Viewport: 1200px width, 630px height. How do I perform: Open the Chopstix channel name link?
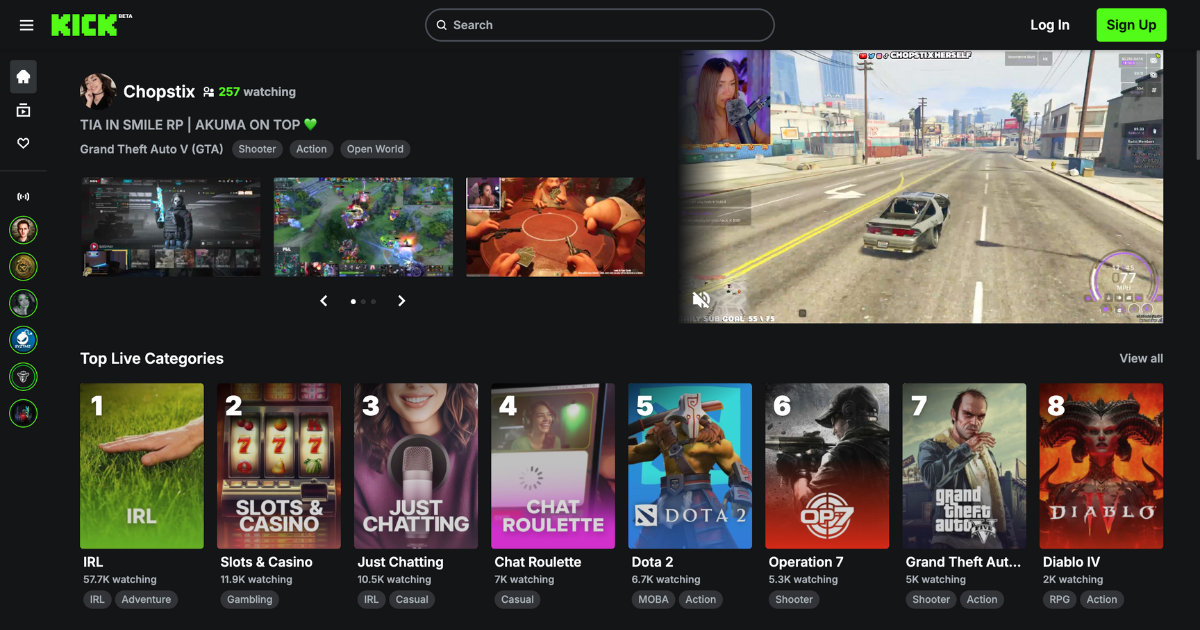(159, 92)
